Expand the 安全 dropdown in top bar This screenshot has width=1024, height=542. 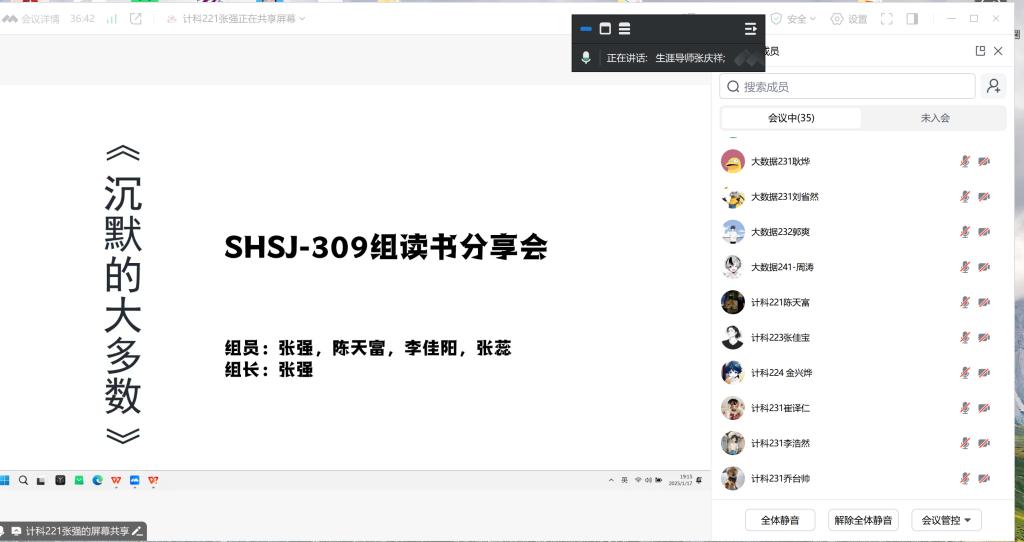click(796, 19)
